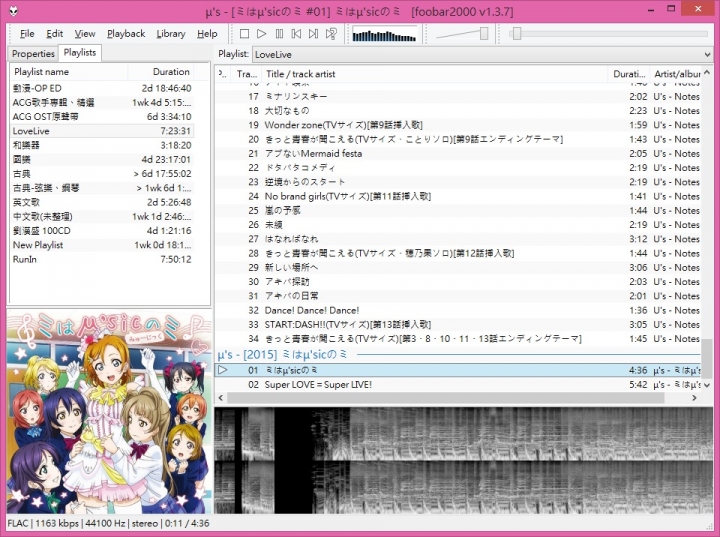This screenshot has height=537, width=720.
Task: Select track 24 No brand girls
Action: tap(458, 196)
